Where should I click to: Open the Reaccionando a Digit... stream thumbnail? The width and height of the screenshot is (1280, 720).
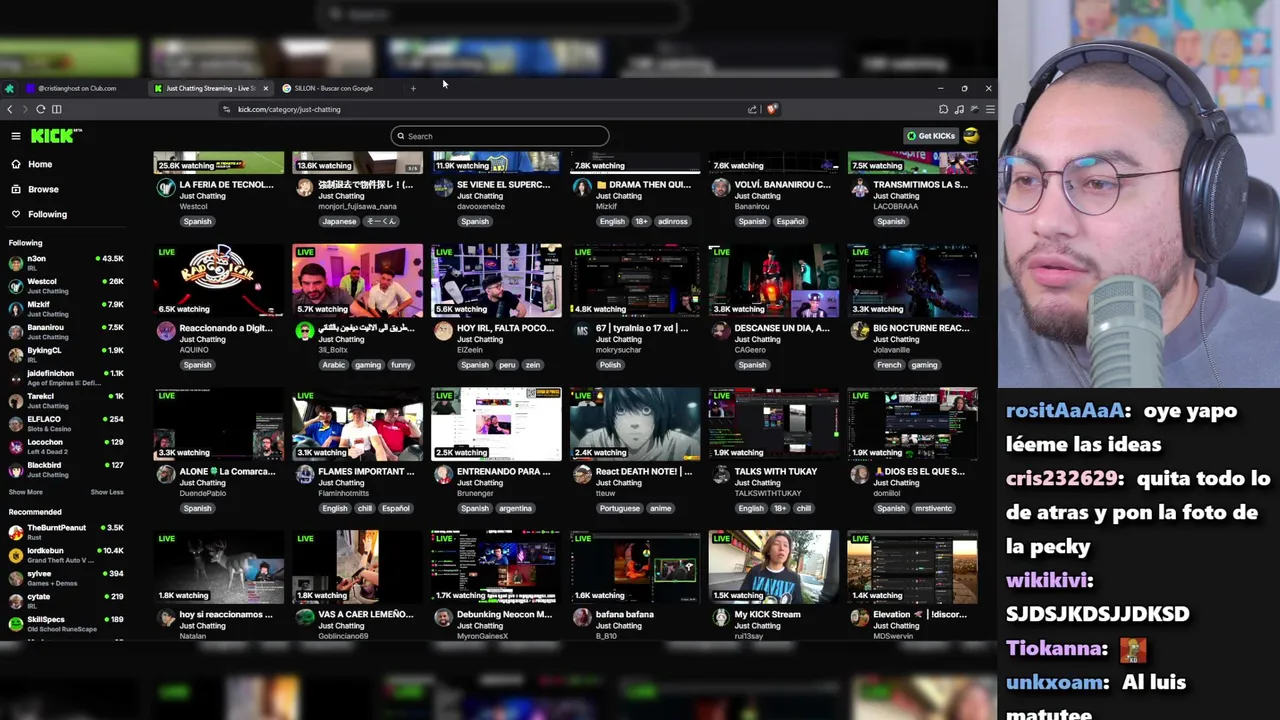click(218, 280)
